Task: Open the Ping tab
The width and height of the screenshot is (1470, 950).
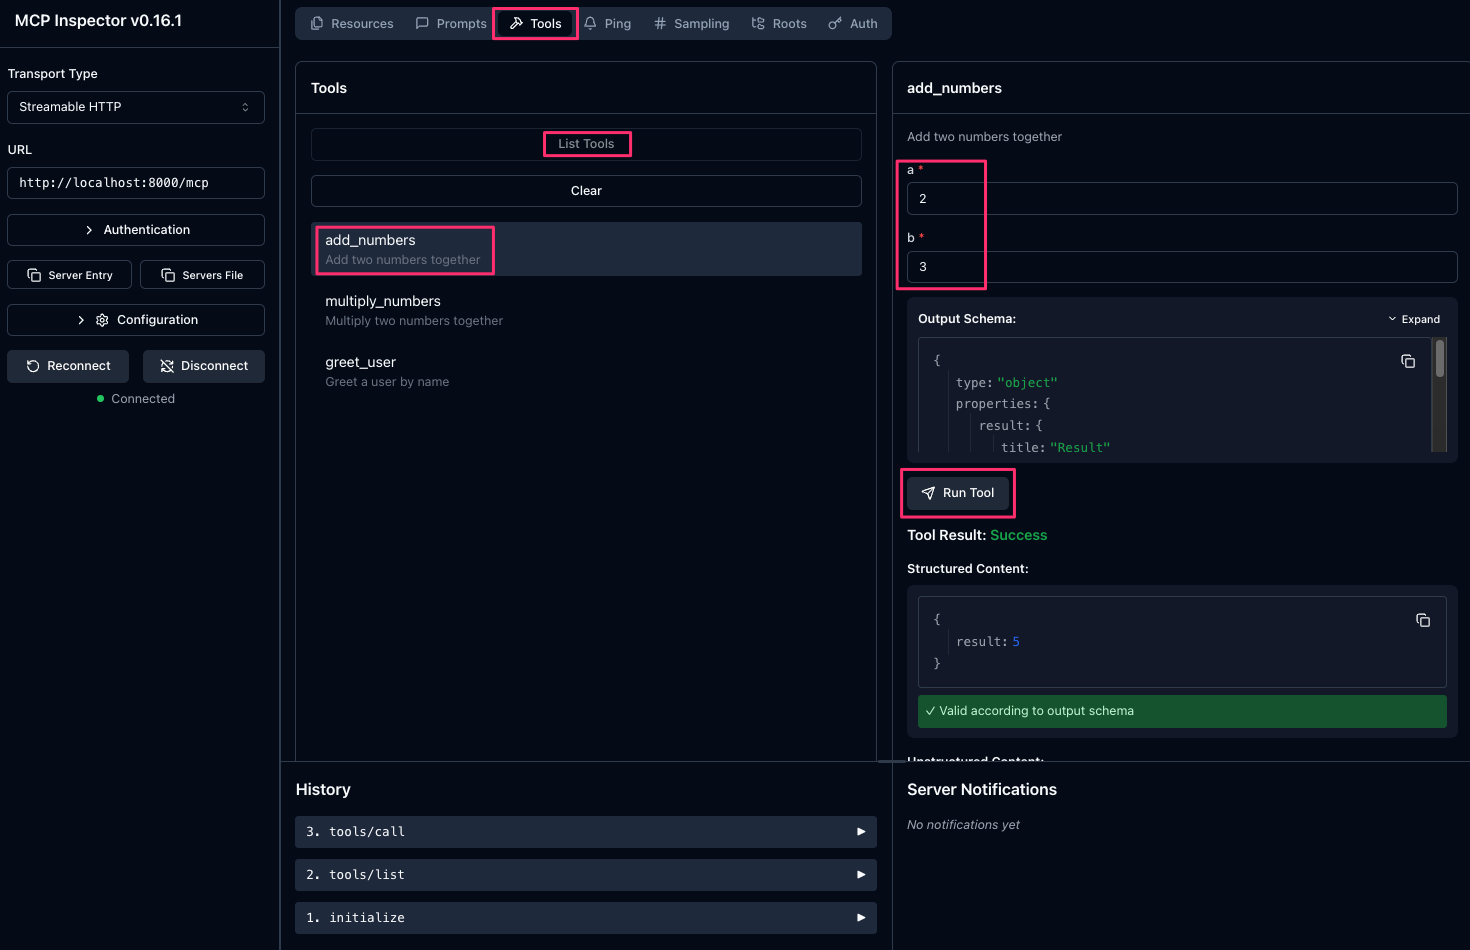Action: pyautogui.click(x=608, y=23)
